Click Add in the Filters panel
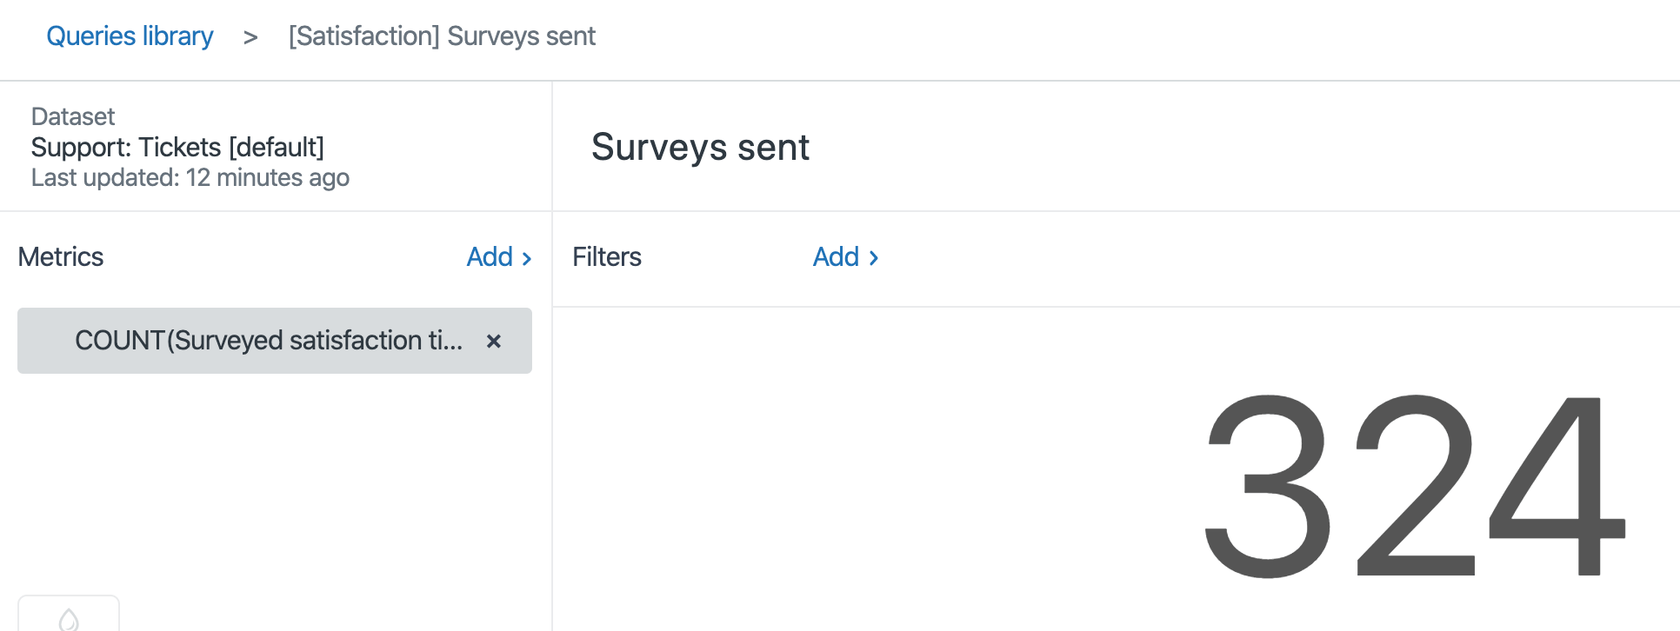Screen dimensions: 1680x631 point(834,257)
